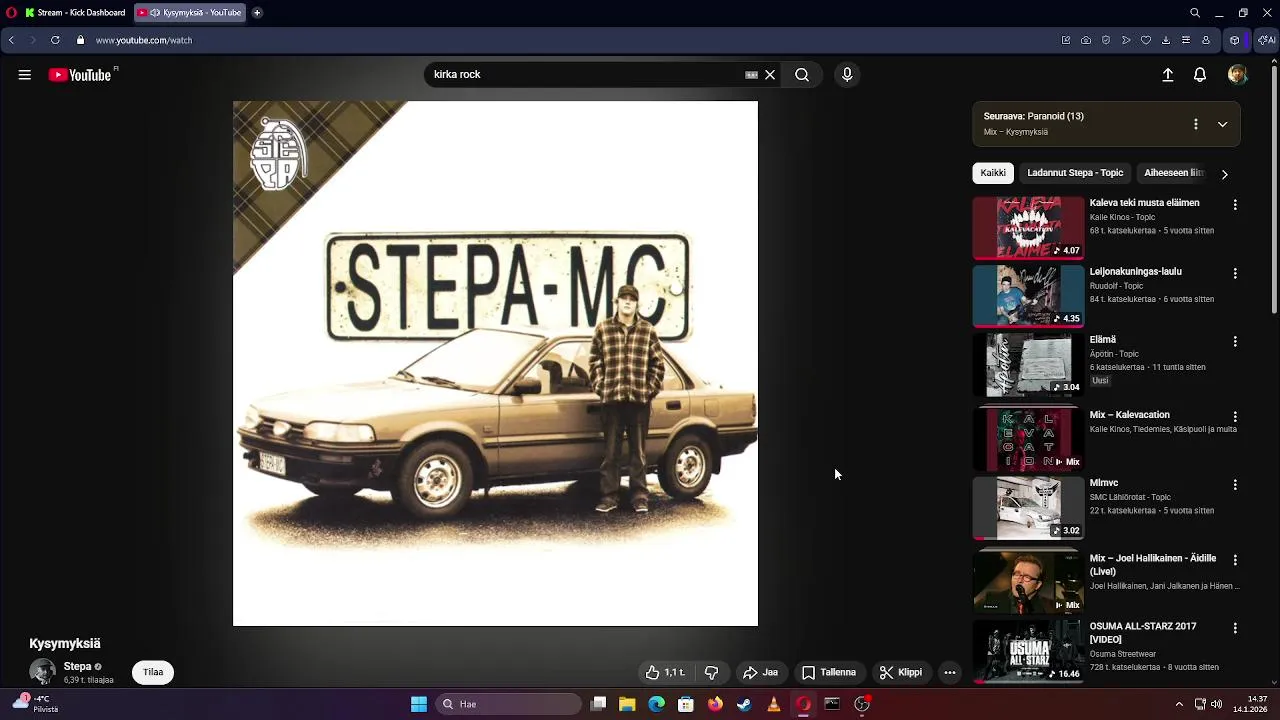The width and height of the screenshot is (1280, 720).
Task: Open Opera snapshot camera icon
Action: pyautogui.click(x=1086, y=40)
